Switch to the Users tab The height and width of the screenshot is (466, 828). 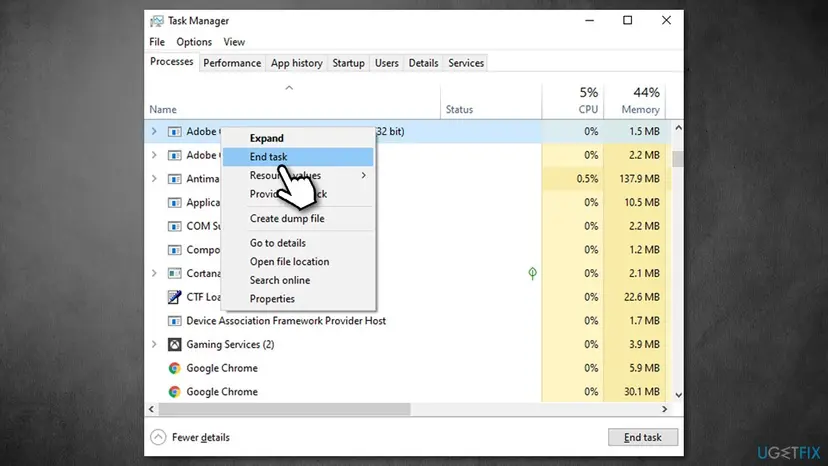tap(387, 63)
